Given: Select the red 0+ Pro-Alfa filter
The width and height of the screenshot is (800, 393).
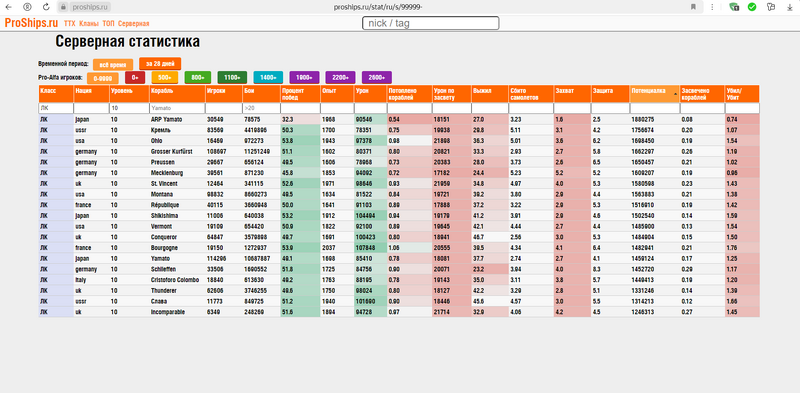Looking at the screenshot, I should pos(135,78).
